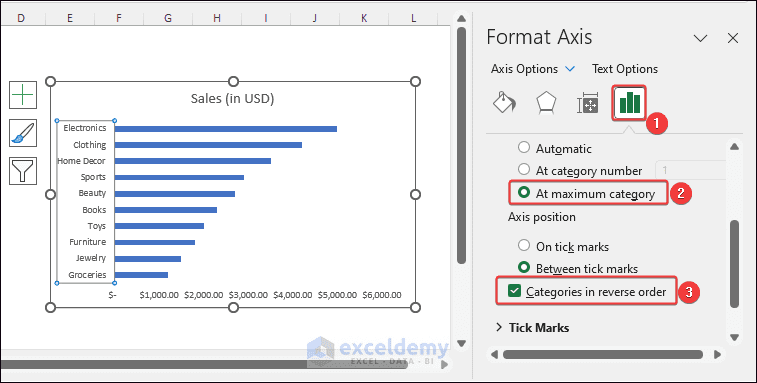Click the Jewelry axis label

point(91,258)
